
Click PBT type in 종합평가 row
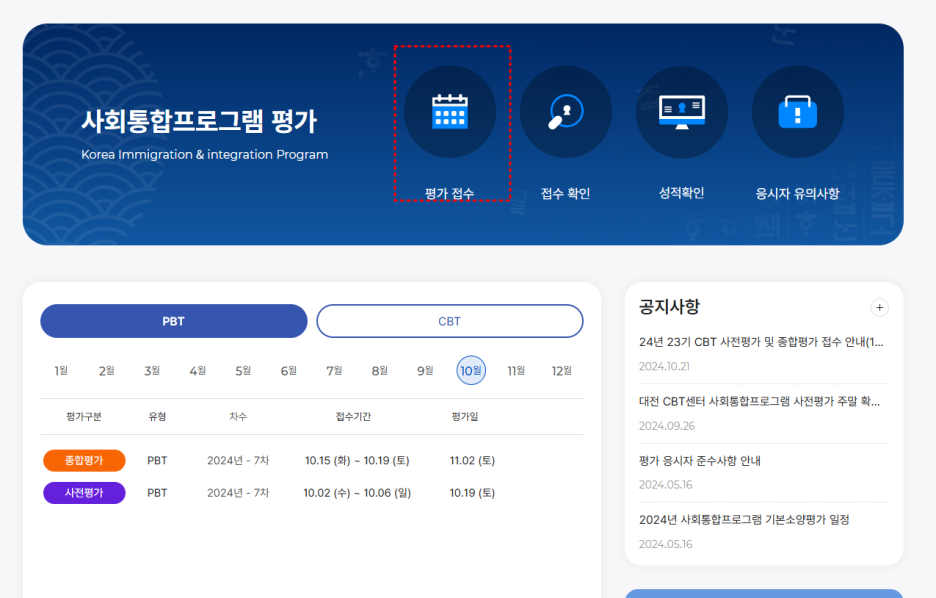coord(157,461)
